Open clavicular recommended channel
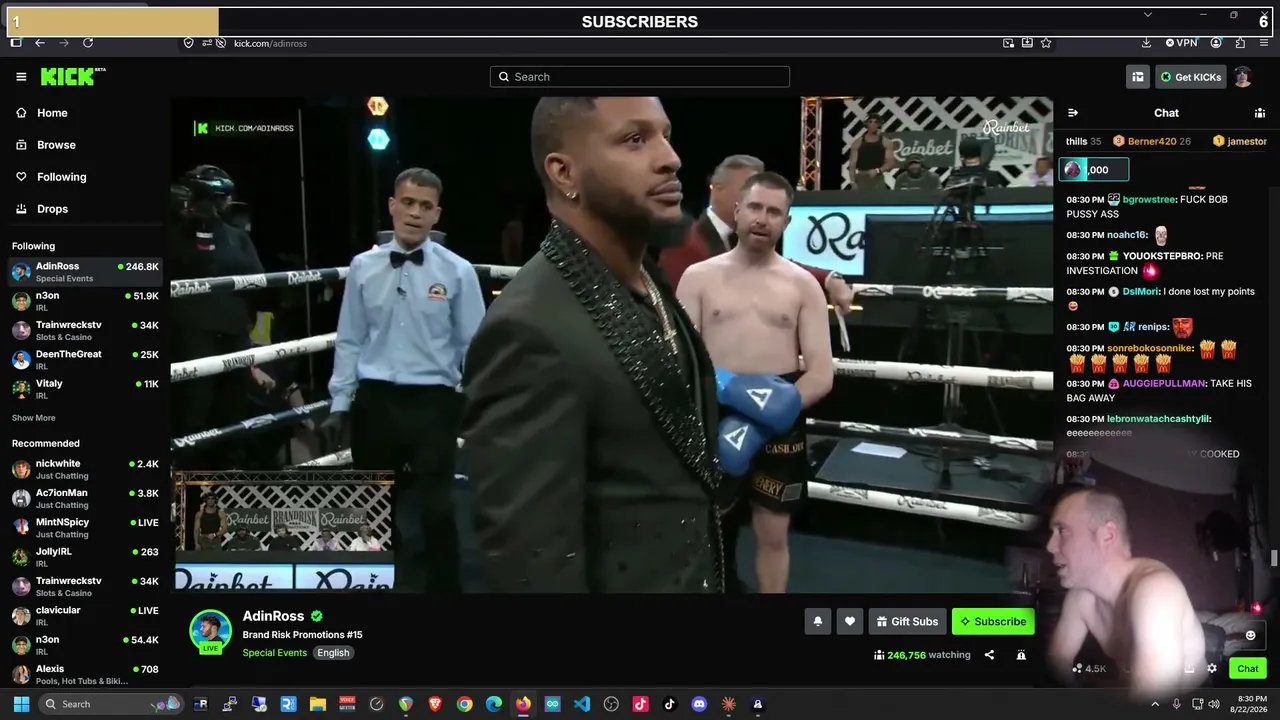 (85, 615)
